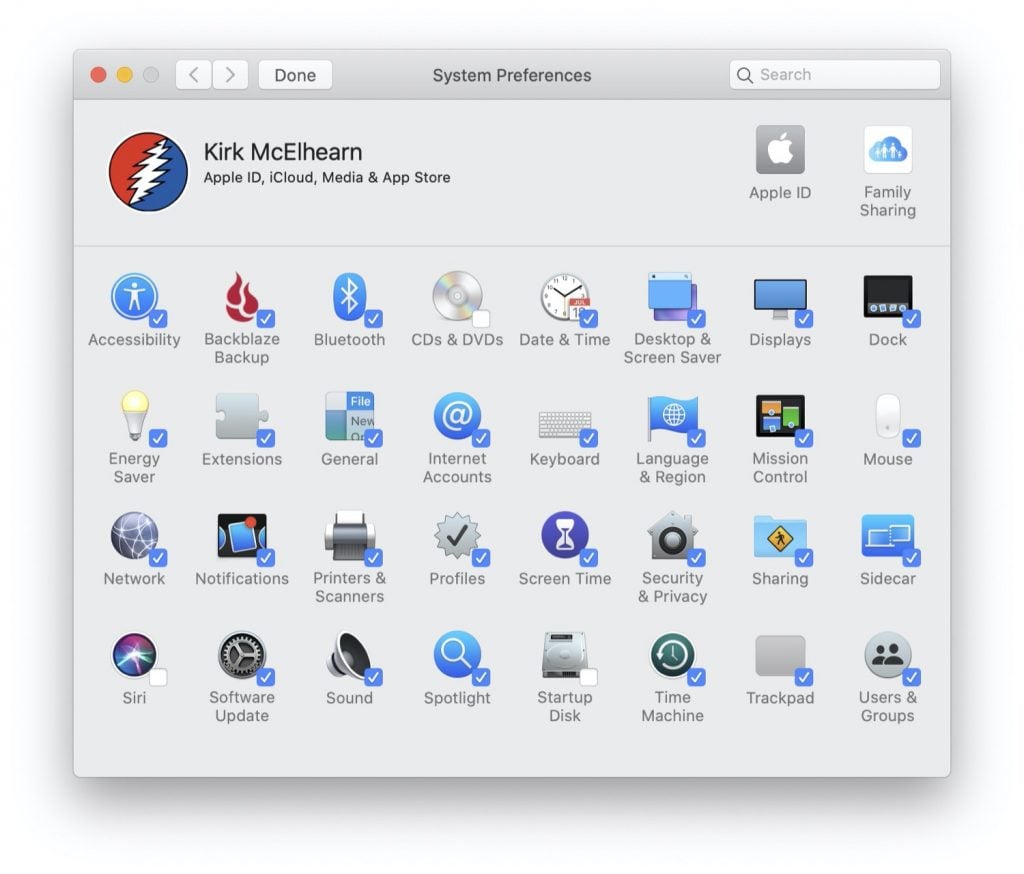The height and width of the screenshot is (874, 1024).
Task: Open the Backblaze Backup preference pane icon
Action: tap(240, 298)
